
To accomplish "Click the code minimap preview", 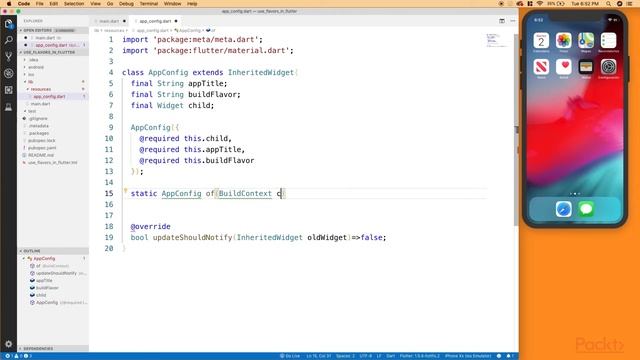I will click(496, 40).
